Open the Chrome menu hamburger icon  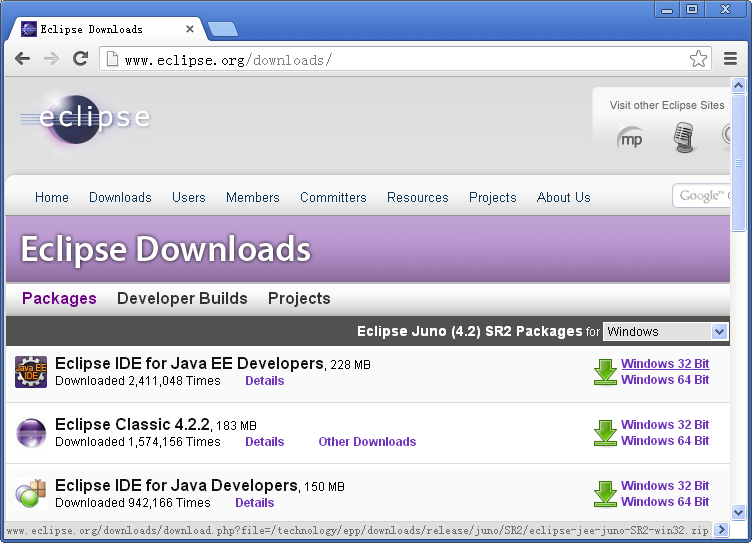730,59
